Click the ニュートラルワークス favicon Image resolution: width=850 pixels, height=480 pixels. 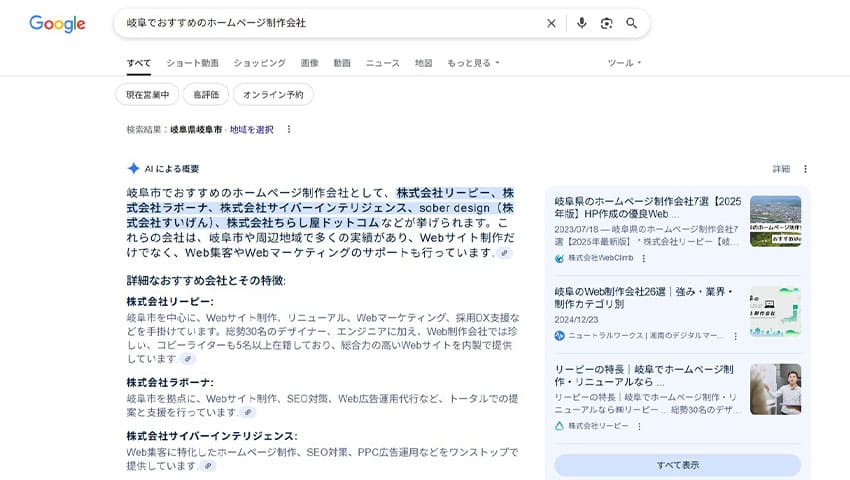click(x=559, y=336)
